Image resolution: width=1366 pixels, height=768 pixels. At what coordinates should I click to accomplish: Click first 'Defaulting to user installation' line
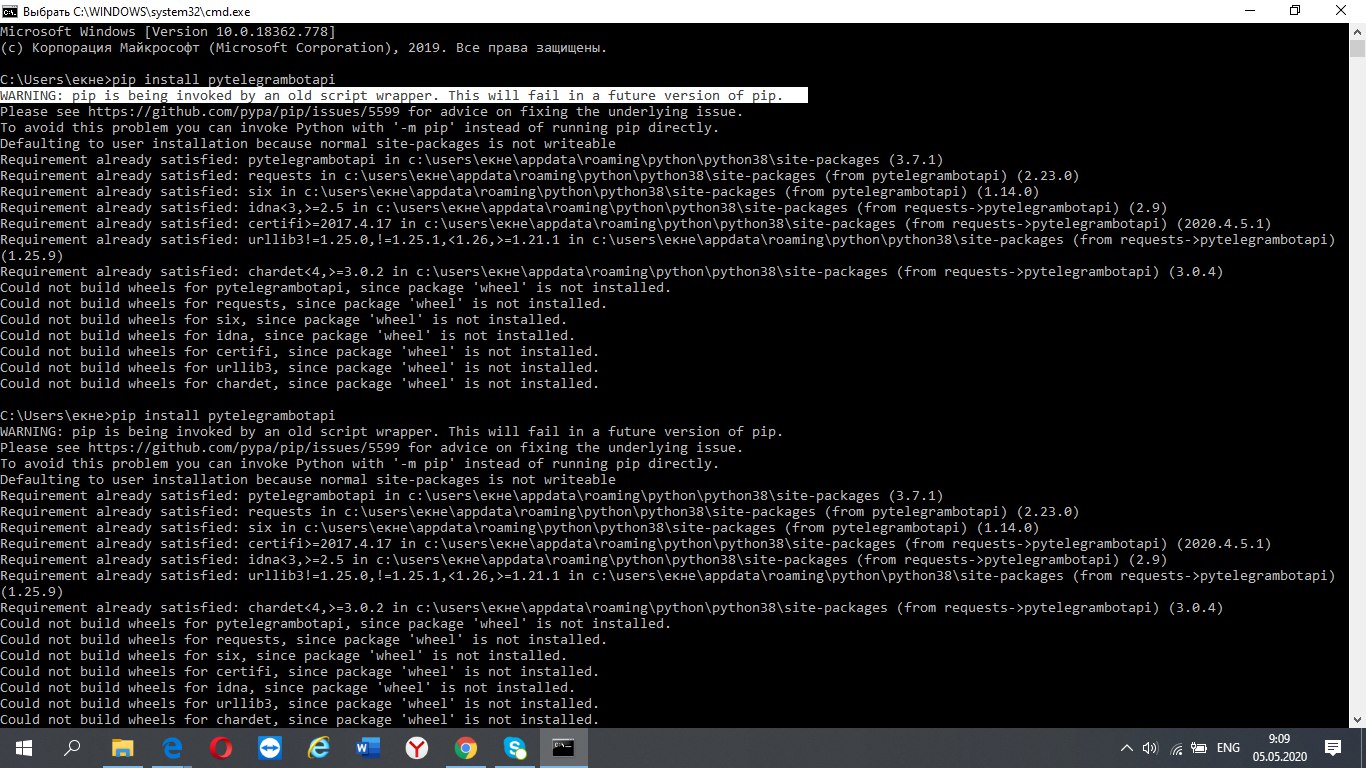(x=308, y=144)
